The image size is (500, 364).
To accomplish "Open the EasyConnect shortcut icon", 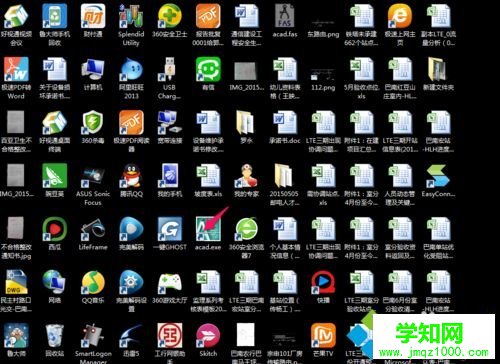I will pos(438,176).
